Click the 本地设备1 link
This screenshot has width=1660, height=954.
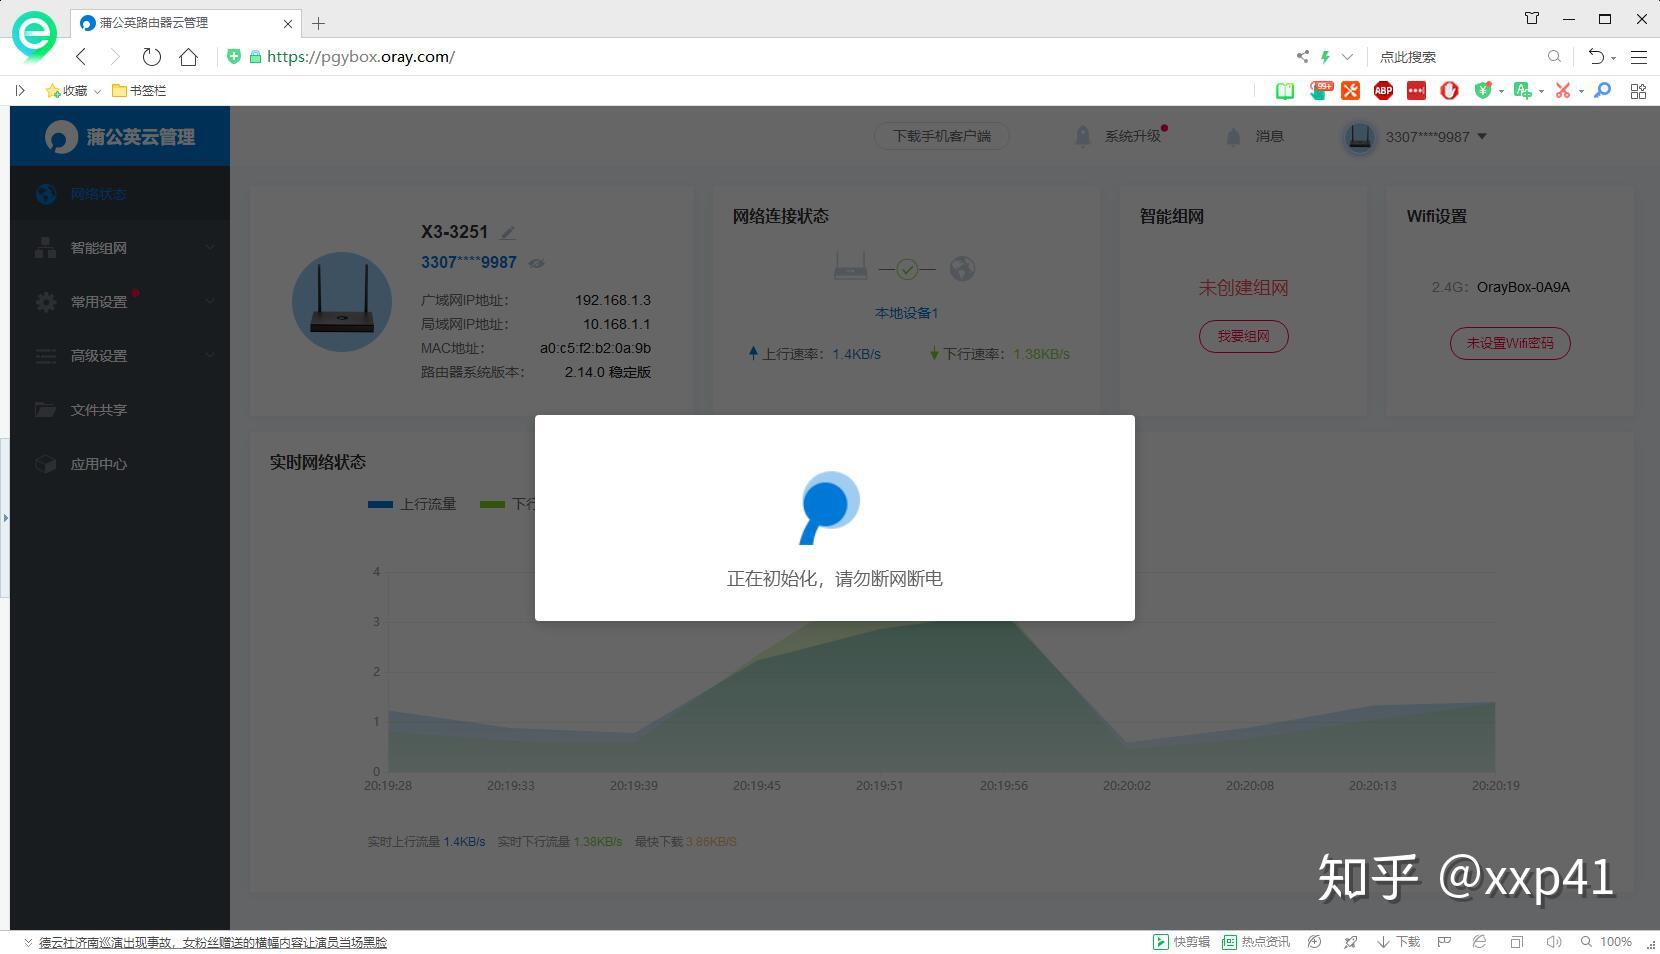(906, 313)
